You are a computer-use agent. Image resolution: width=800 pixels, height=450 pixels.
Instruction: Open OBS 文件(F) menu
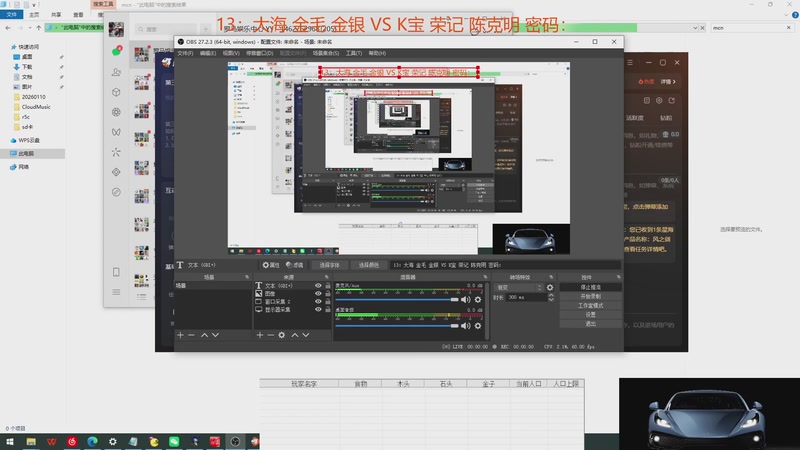[185, 53]
